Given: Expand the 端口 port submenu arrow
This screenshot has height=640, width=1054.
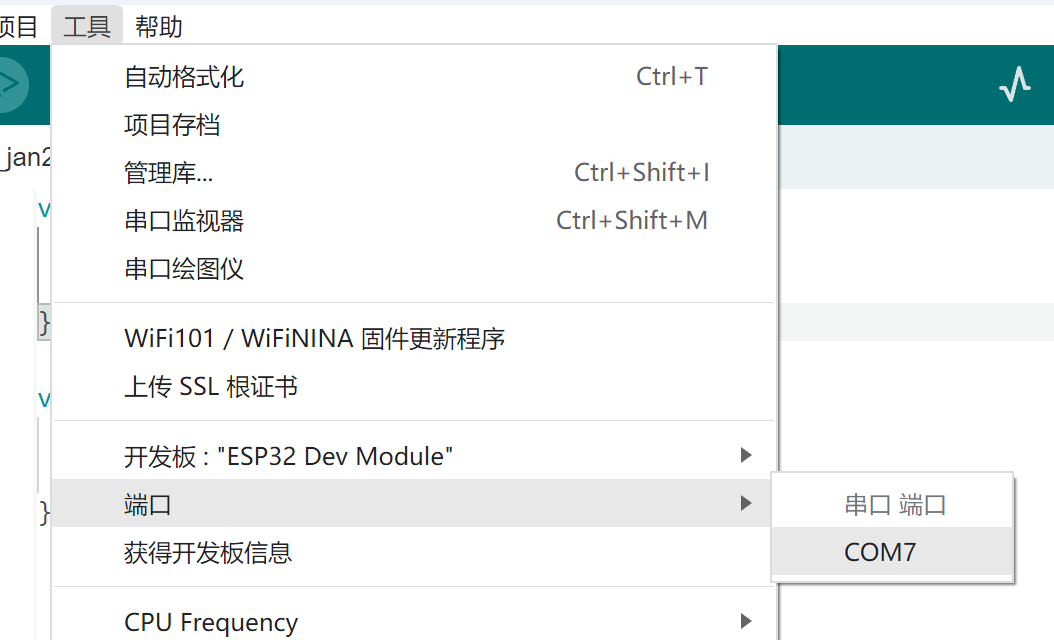Looking at the screenshot, I should (x=745, y=503).
